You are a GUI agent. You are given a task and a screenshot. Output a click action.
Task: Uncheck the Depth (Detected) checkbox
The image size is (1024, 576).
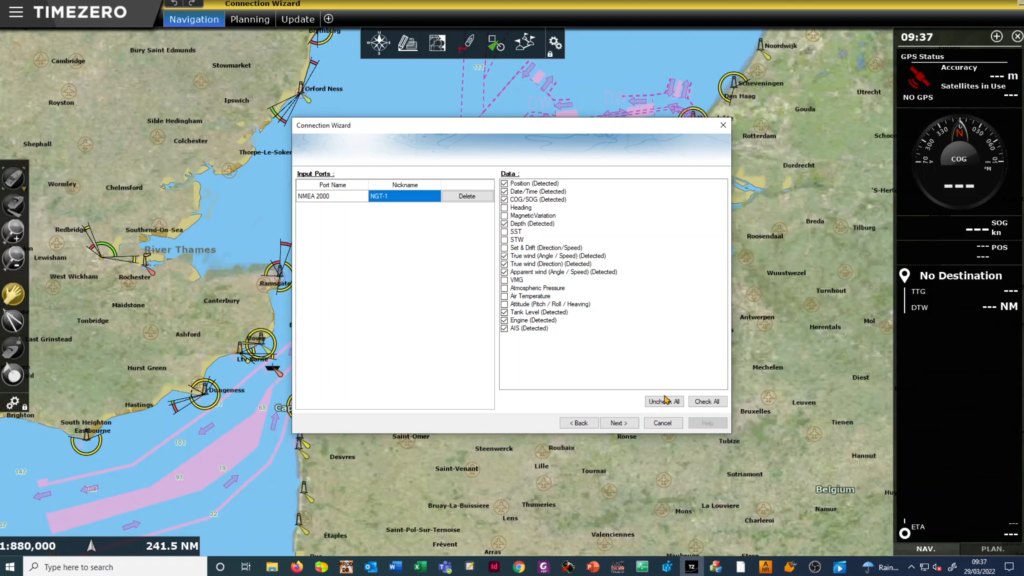click(x=504, y=223)
